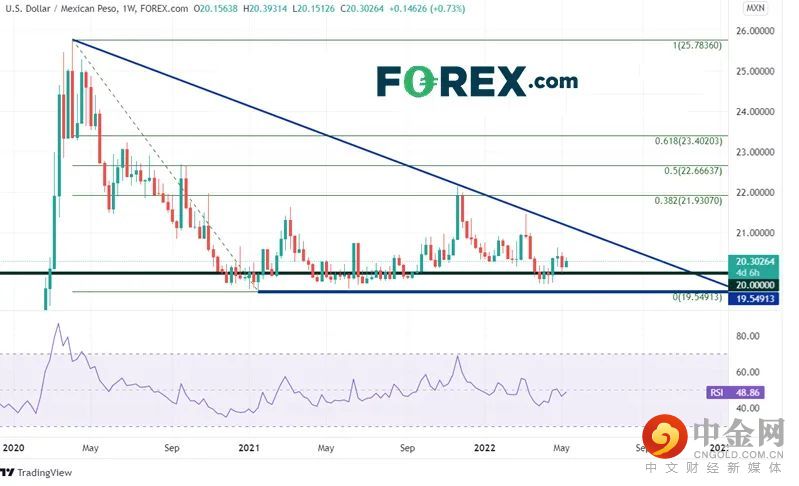
Task: Select the 1(25.78360) Fibonacci level label
Action: [697, 45]
